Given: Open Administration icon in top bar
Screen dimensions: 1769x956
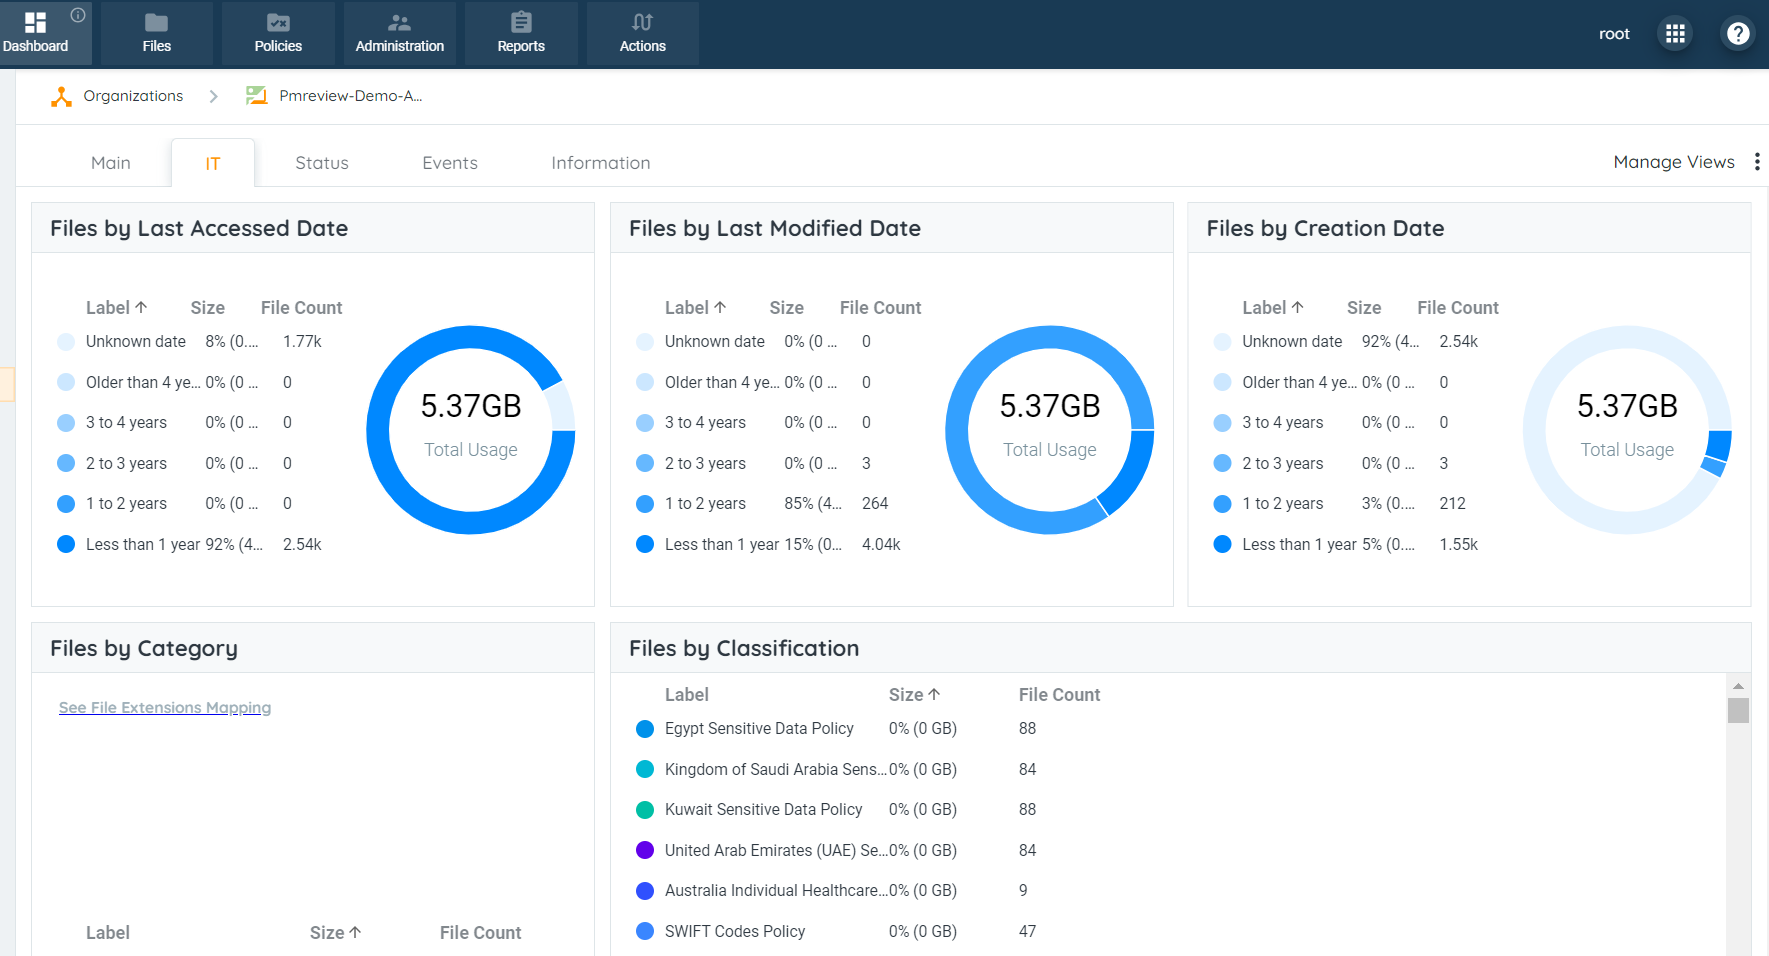Looking at the screenshot, I should click(x=399, y=23).
